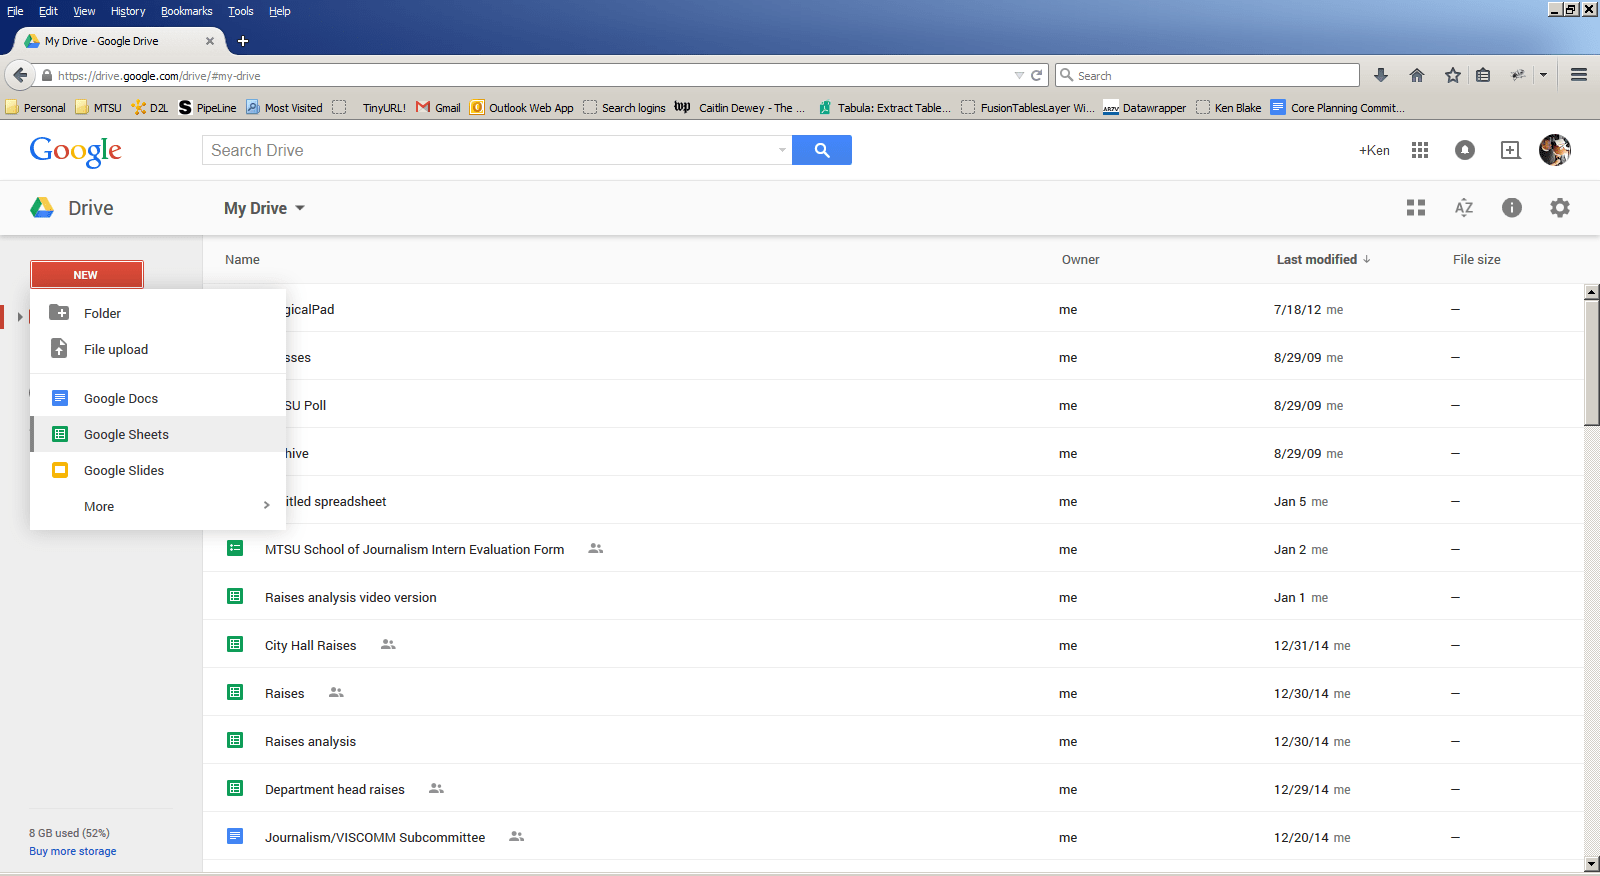Click docs icon for Journalism/VISCOMM Subcommittee
The image size is (1600, 876).
pyautogui.click(x=235, y=837)
